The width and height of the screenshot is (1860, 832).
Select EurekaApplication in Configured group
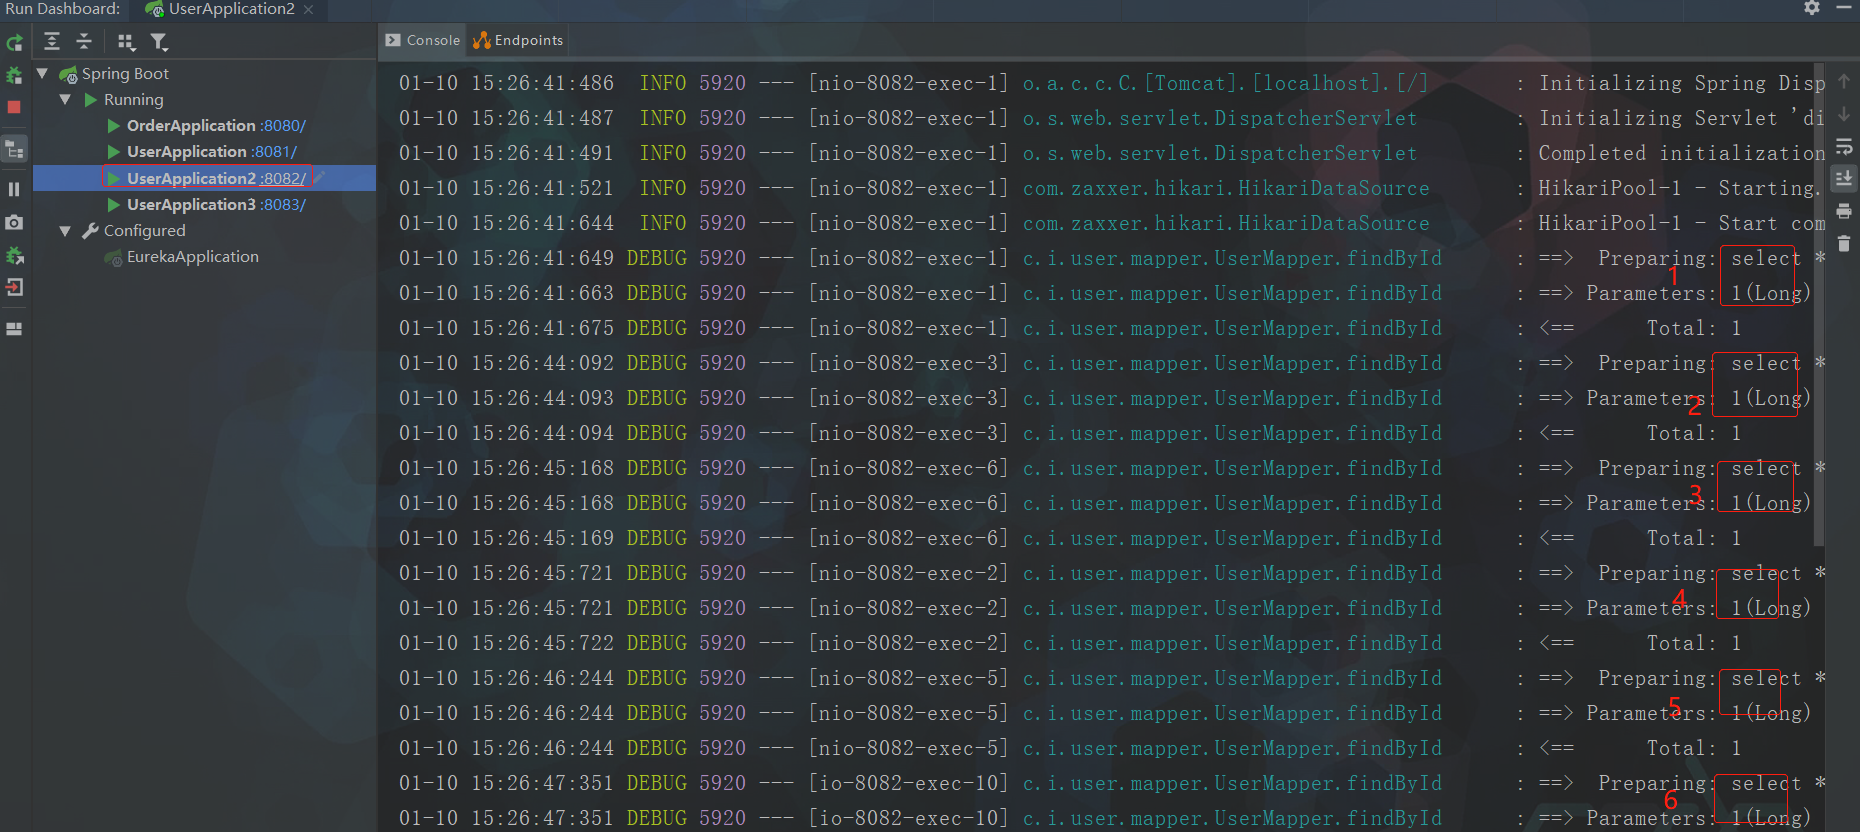192,256
